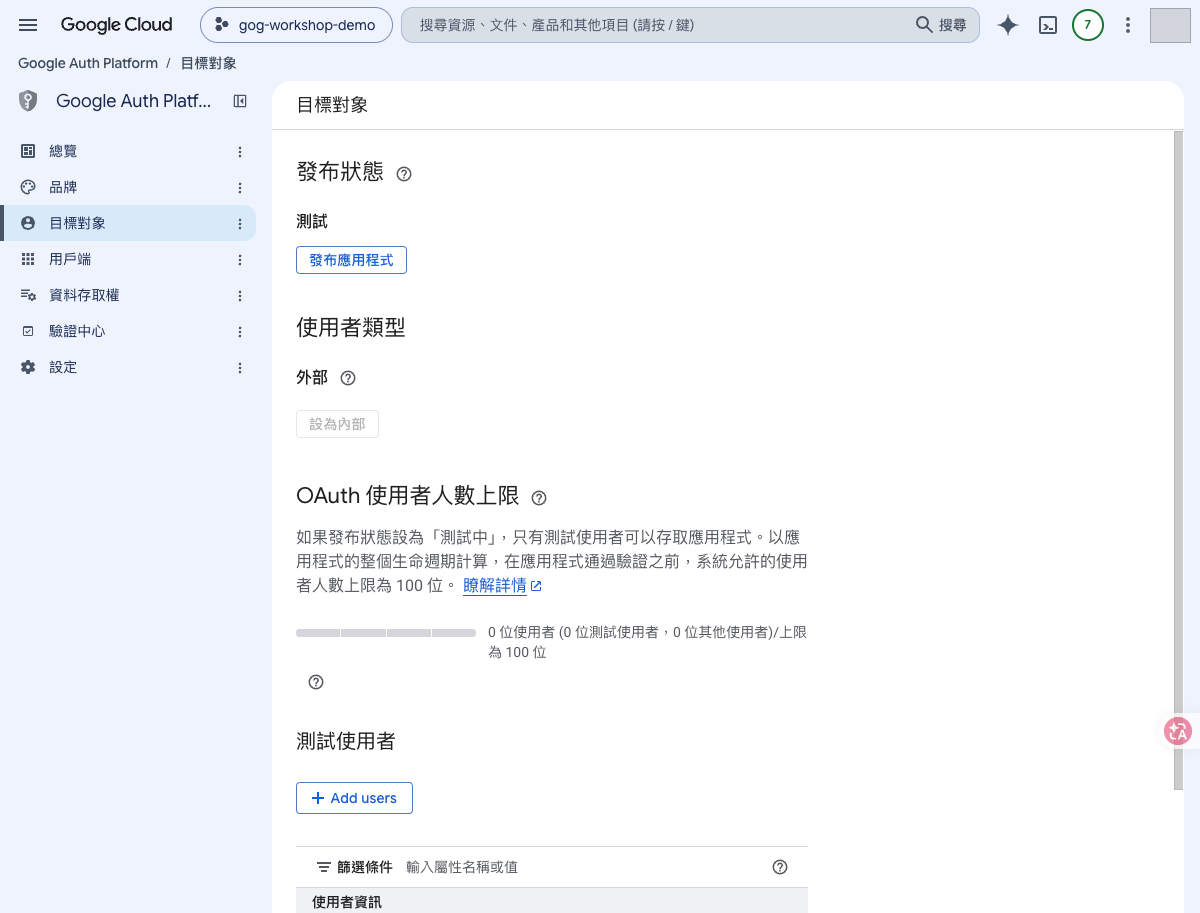Open the top bar three-dot settings menu
The width and height of the screenshot is (1200, 913).
tap(1128, 26)
